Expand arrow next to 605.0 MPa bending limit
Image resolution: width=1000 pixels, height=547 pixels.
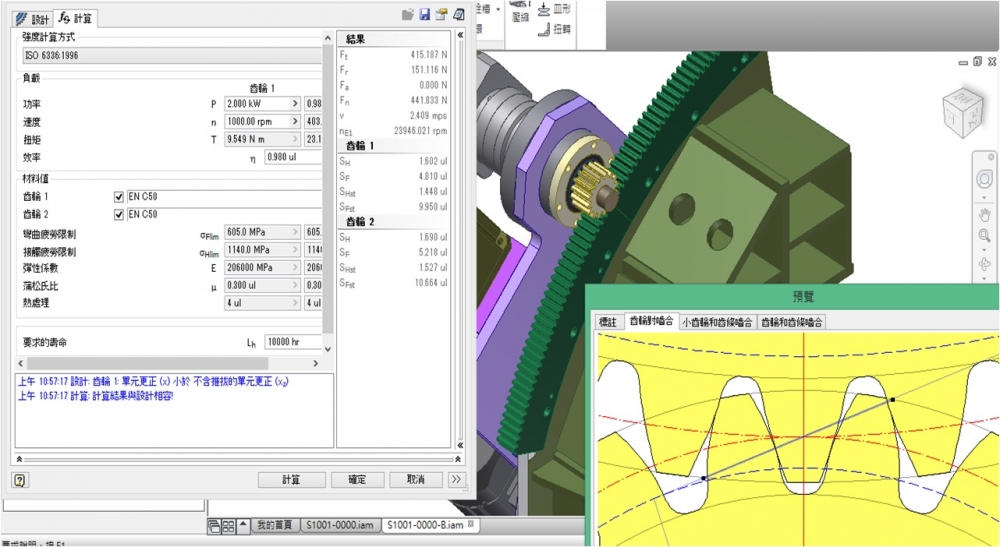295,232
